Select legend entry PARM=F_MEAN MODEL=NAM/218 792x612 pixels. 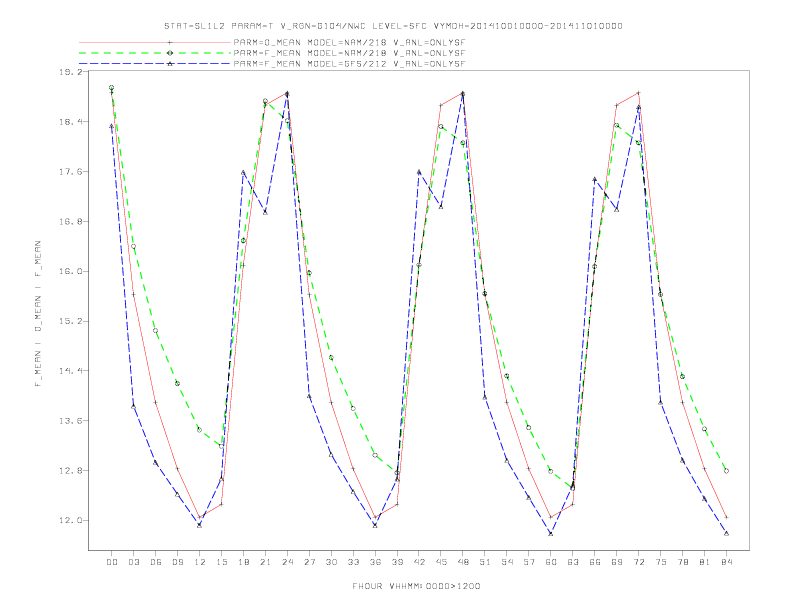(x=349, y=53)
